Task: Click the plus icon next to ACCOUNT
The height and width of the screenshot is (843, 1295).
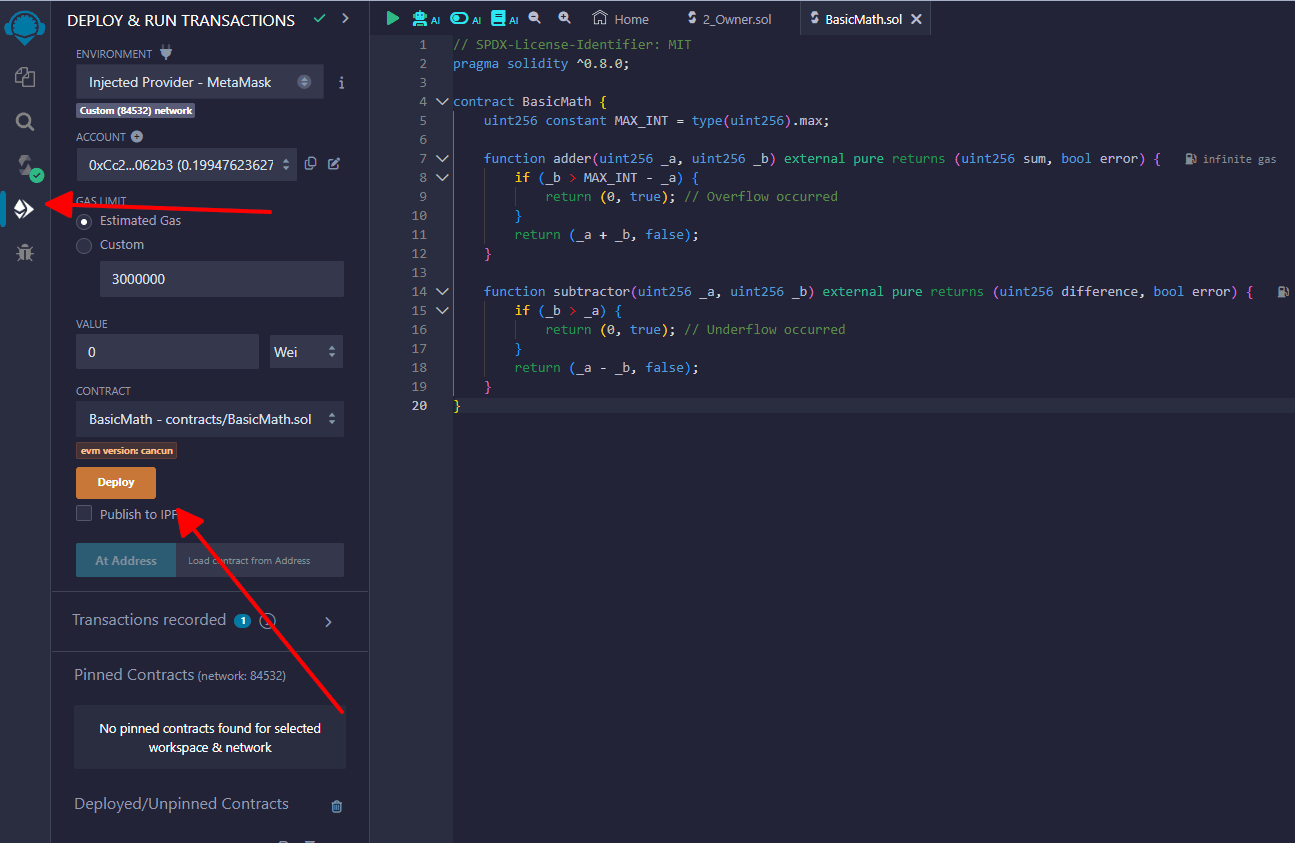Action: [x=136, y=137]
